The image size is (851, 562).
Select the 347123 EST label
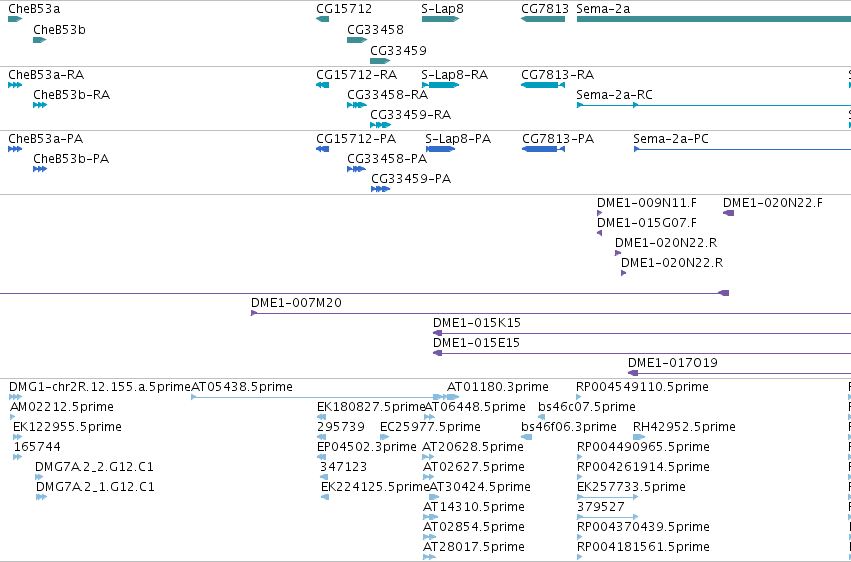[x=343, y=468]
